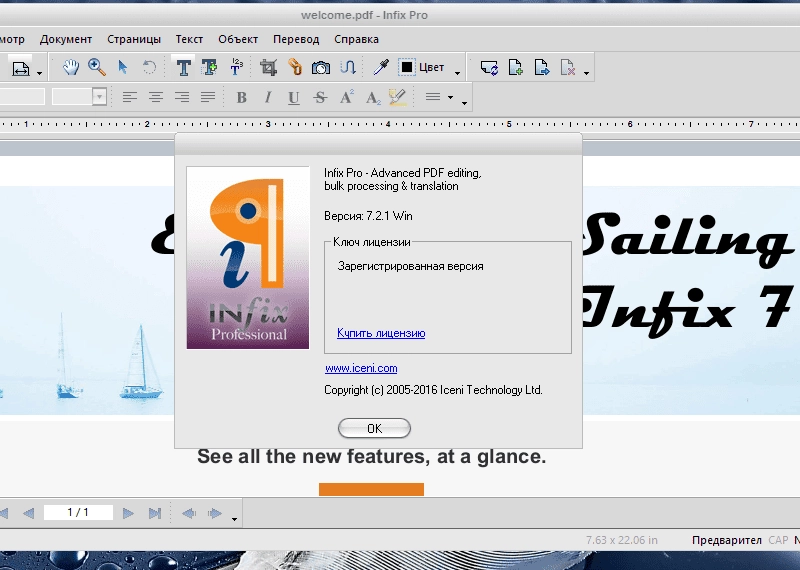Click the font size input box
Screen dimensions: 800x570
pyautogui.click(x=72, y=96)
